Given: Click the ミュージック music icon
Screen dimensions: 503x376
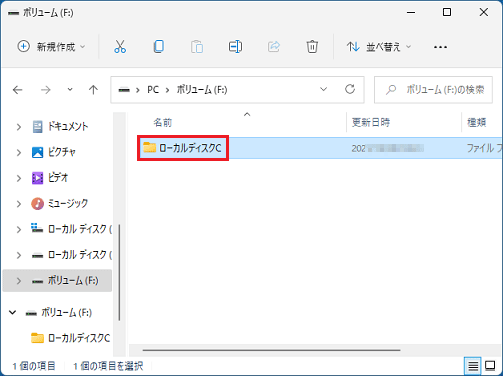Looking at the screenshot, I should pos(37,204).
